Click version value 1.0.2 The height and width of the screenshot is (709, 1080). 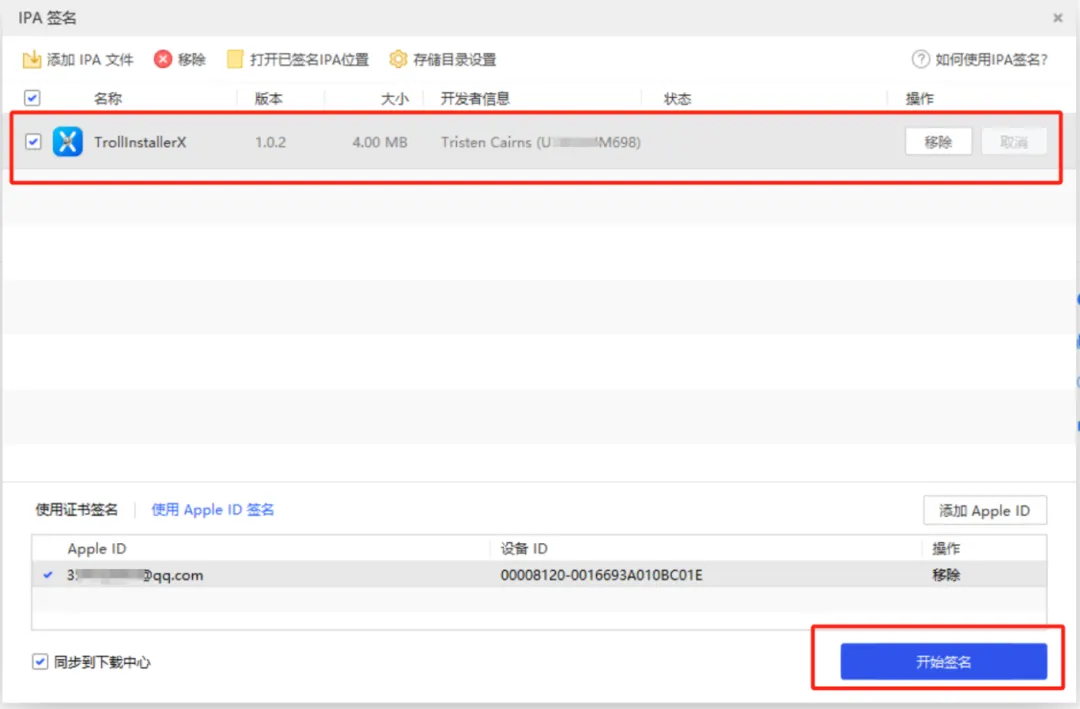(x=271, y=142)
